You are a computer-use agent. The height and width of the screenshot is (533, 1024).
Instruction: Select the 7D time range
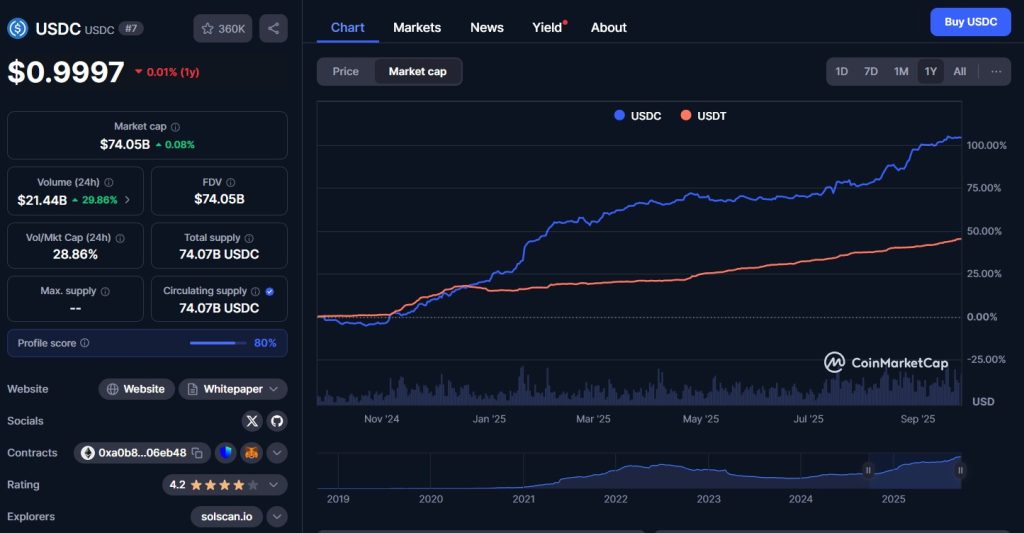tap(871, 72)
